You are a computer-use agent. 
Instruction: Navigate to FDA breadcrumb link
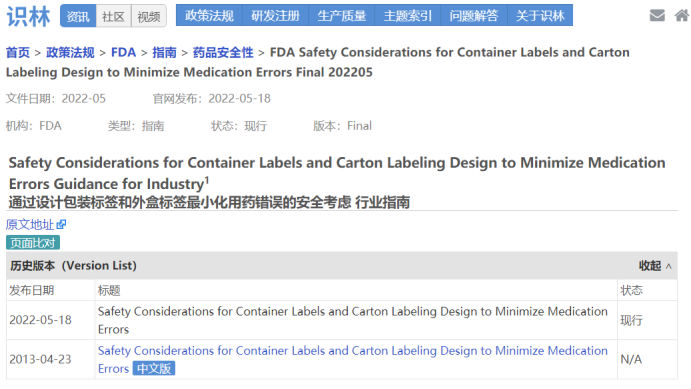(x=123, y=52)
